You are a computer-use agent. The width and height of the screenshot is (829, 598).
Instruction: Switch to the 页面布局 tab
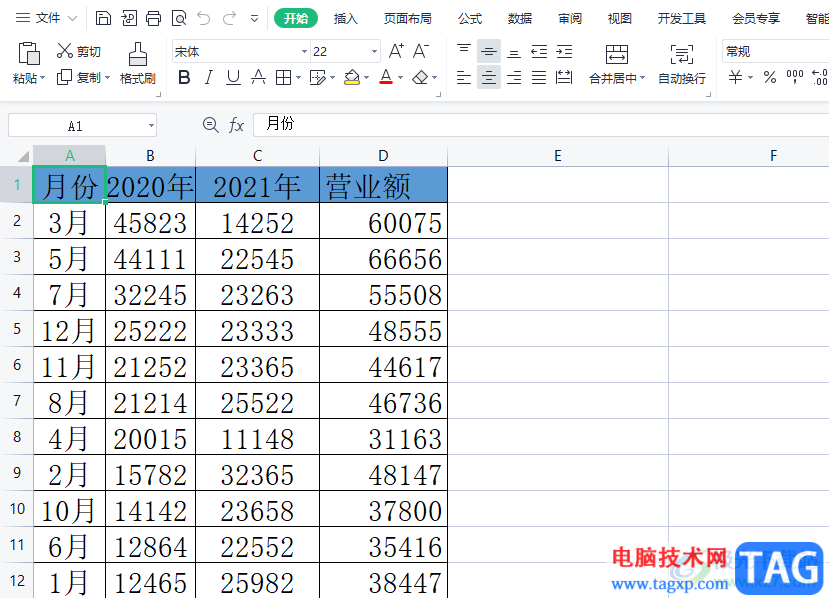click(x=408, y=19)
